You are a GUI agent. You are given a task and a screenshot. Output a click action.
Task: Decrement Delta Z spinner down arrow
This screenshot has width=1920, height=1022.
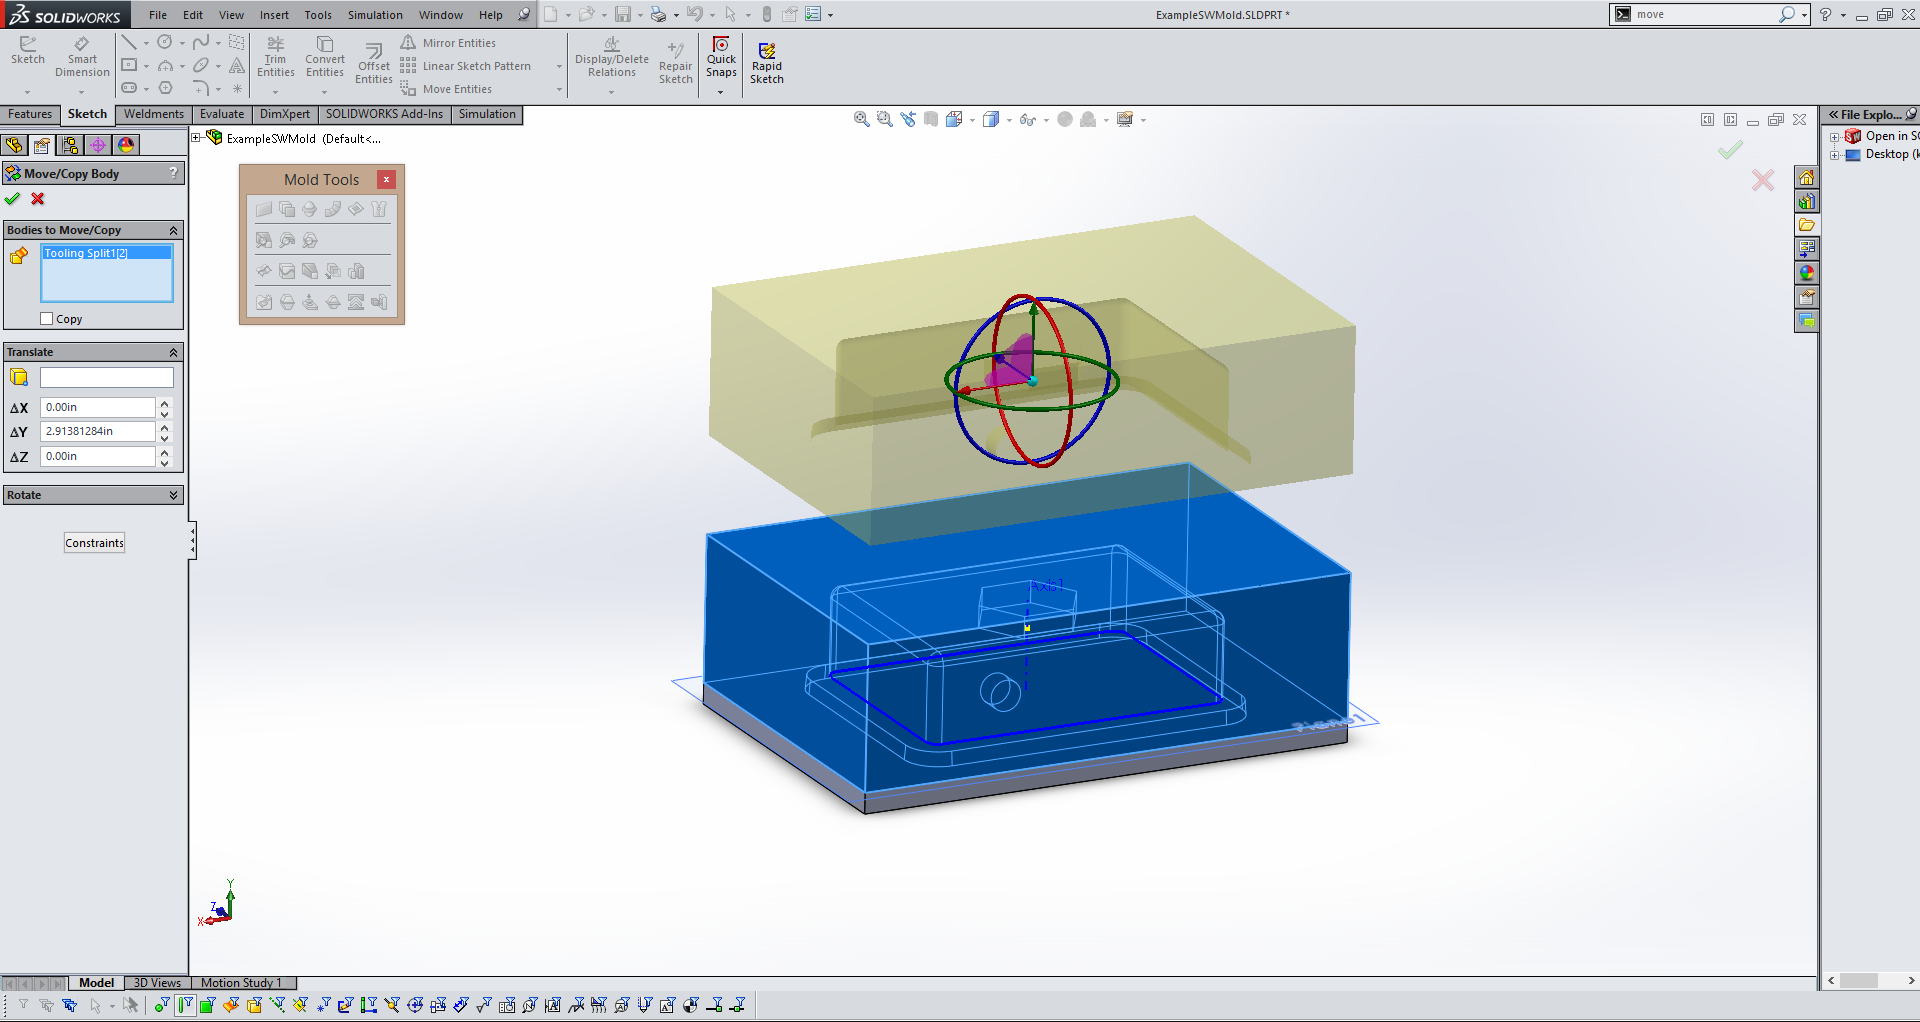[165, 461]
